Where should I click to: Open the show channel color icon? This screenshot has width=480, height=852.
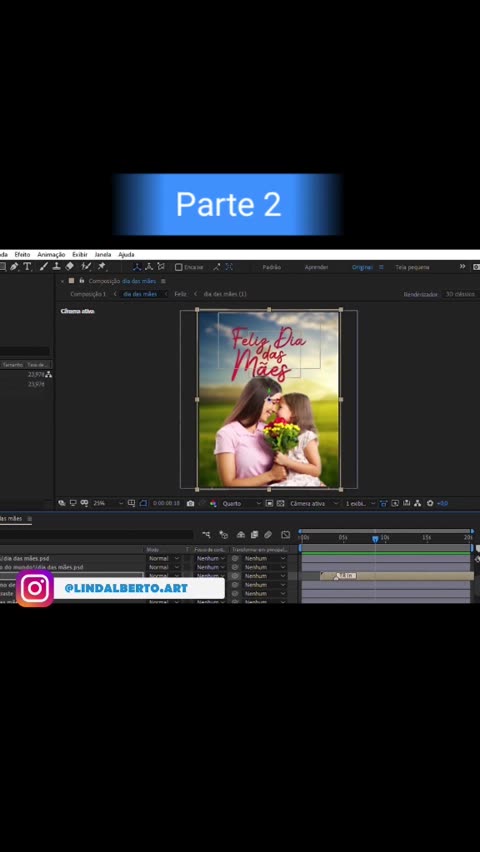pos(213,504)
